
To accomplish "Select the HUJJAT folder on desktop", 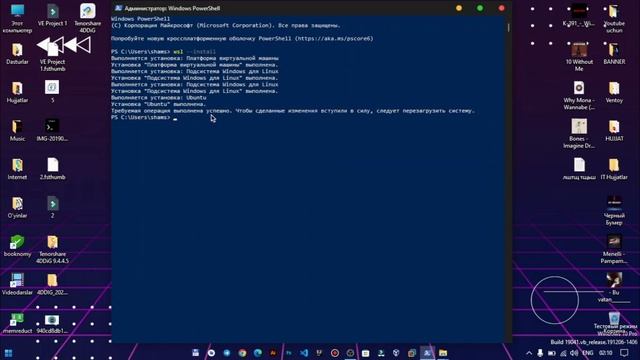I will click(614, 131).
